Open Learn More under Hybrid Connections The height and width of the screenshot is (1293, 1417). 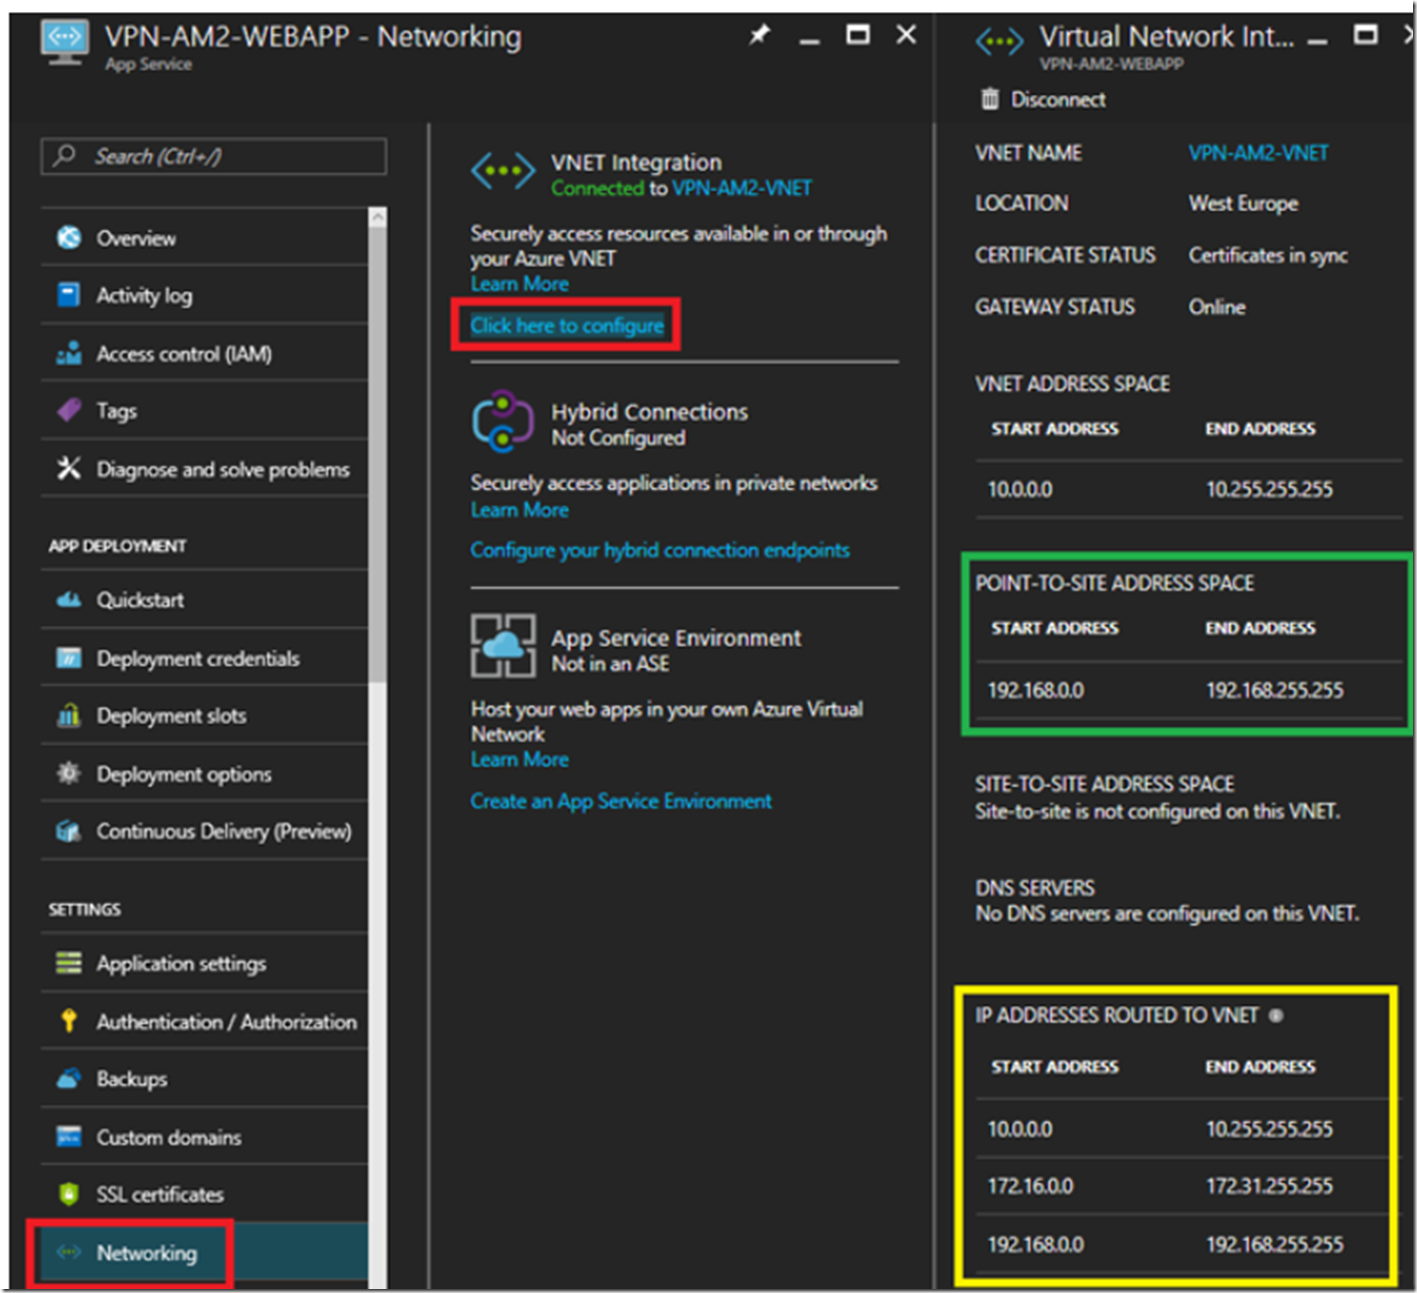point(520,510)
